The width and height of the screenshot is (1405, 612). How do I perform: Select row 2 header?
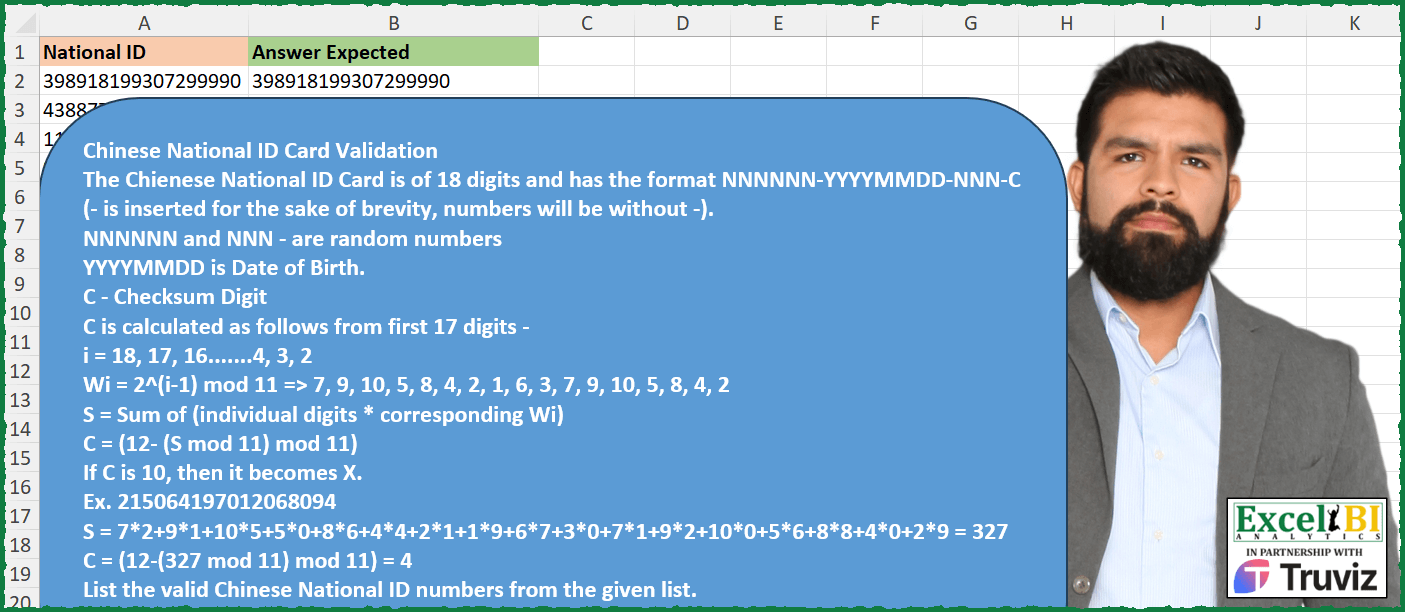tap(22, 80)
